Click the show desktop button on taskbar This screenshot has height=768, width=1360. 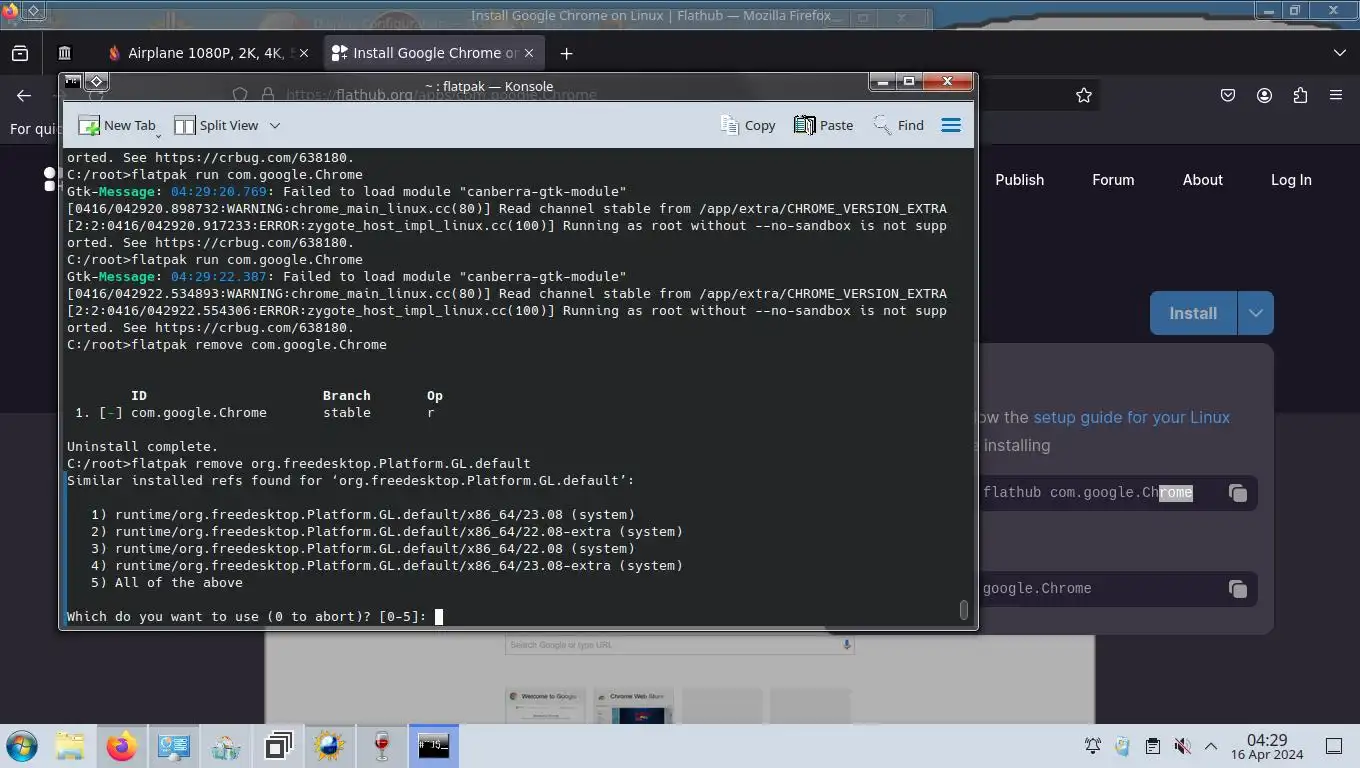1334,746
